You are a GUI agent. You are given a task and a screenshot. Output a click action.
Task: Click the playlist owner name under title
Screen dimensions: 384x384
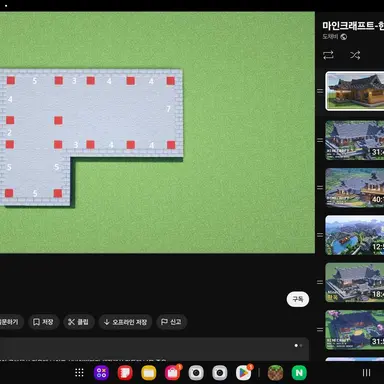tap(330, 37)
